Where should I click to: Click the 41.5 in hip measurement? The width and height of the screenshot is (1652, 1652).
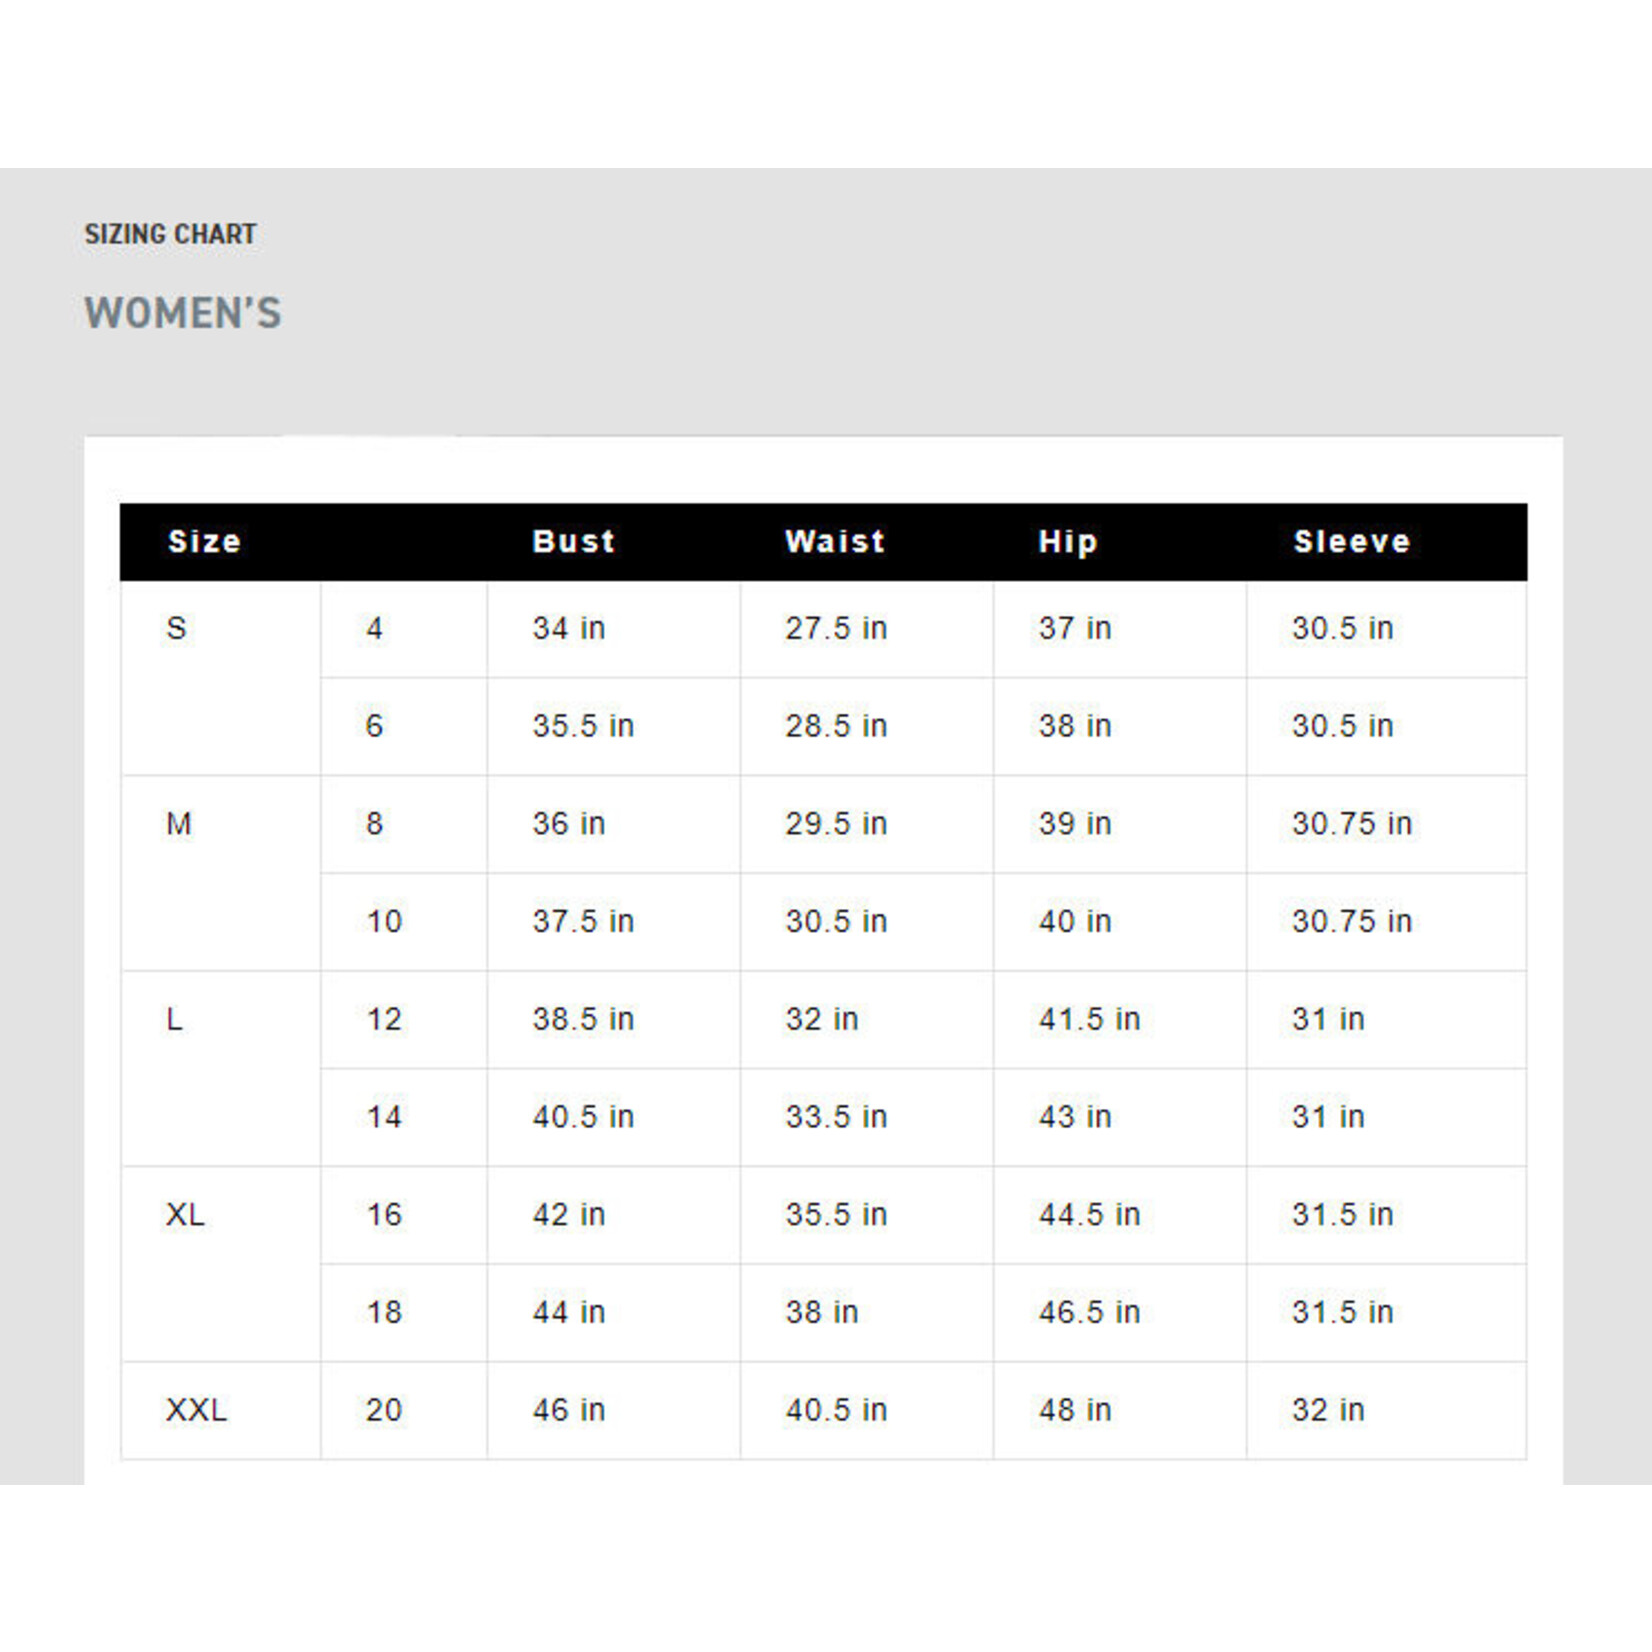(1088, 1019)
